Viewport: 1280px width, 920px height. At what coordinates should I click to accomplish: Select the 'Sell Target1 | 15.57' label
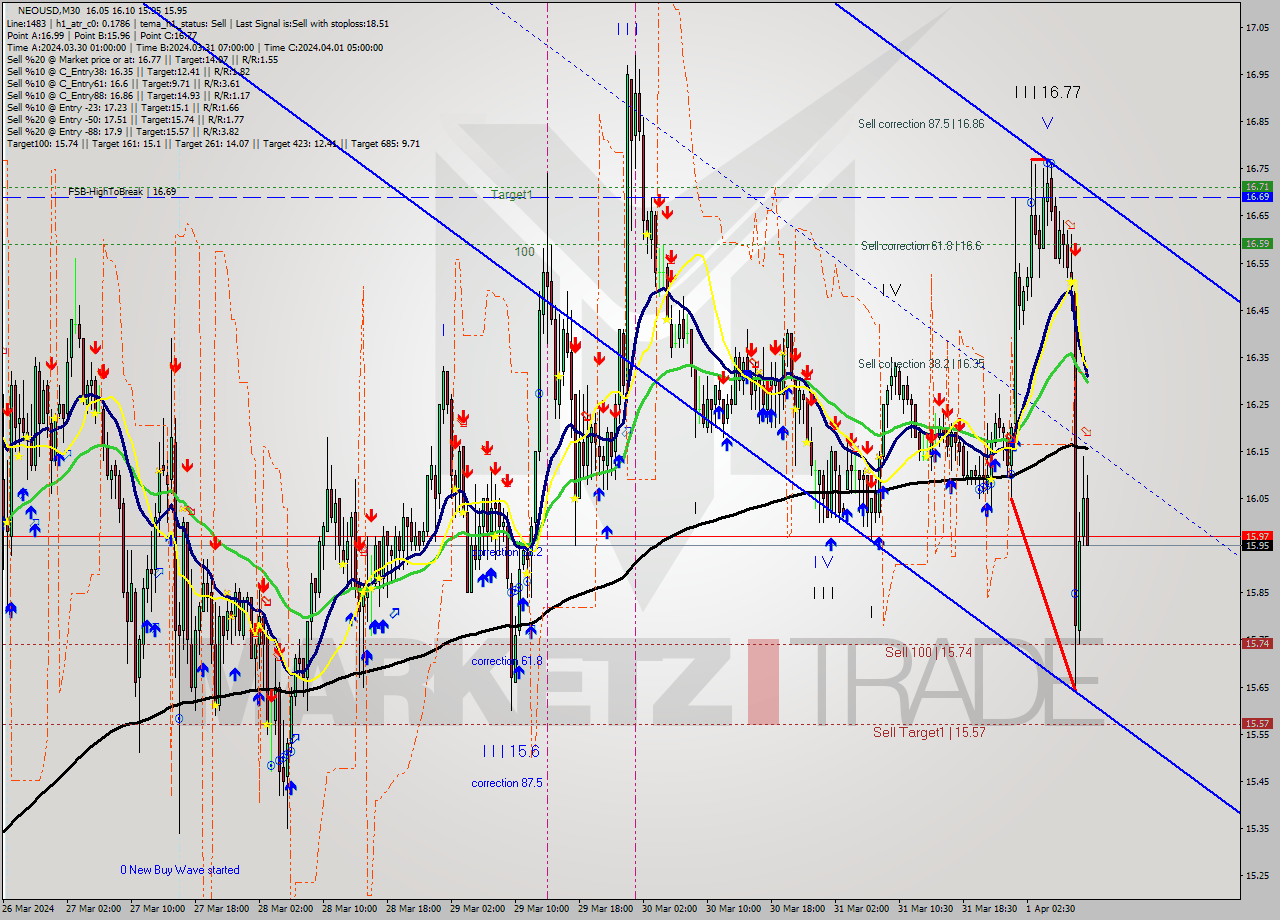pyautogui.click(x=929, y=732)
